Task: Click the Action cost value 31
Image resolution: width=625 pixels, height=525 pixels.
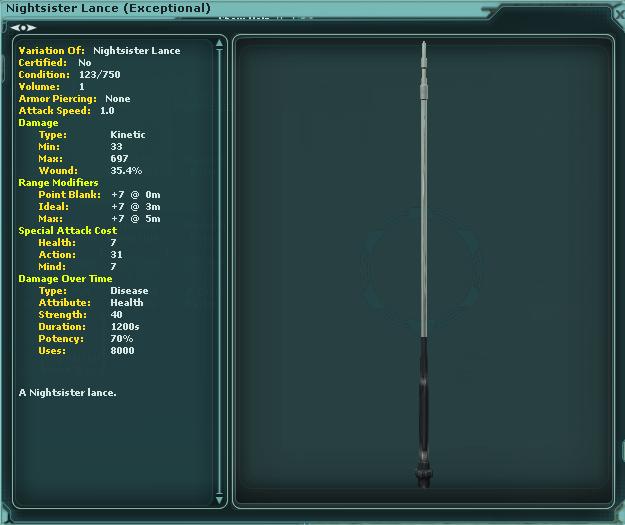Action: (x=116, y=254)
